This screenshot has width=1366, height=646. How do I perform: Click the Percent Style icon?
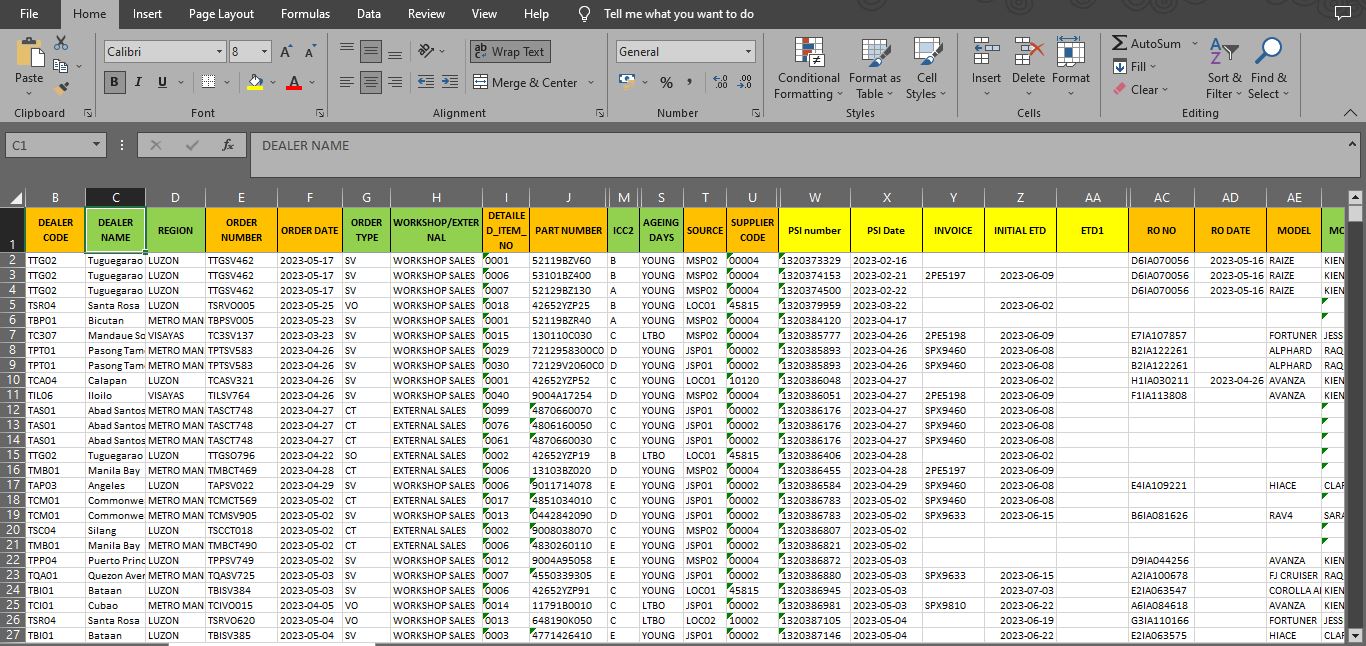tap(666, 82)
